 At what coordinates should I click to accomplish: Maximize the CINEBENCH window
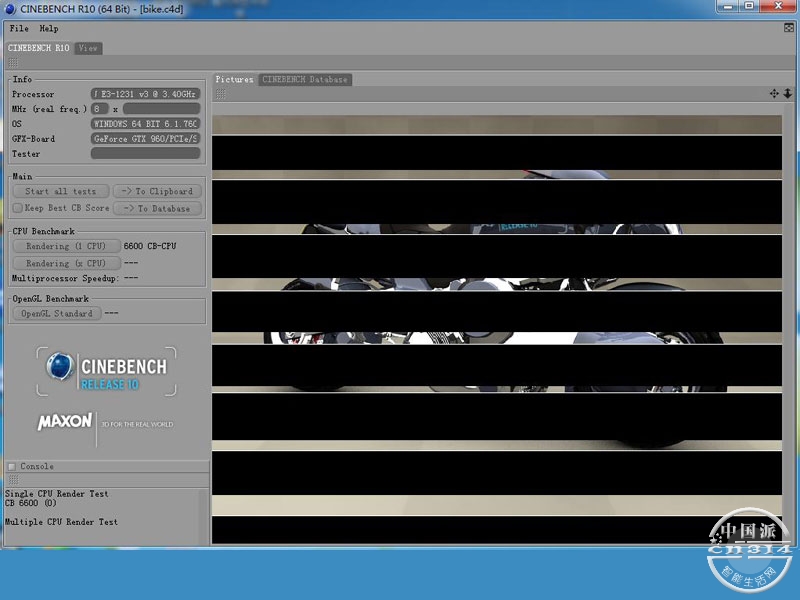[x=749, y=6]
